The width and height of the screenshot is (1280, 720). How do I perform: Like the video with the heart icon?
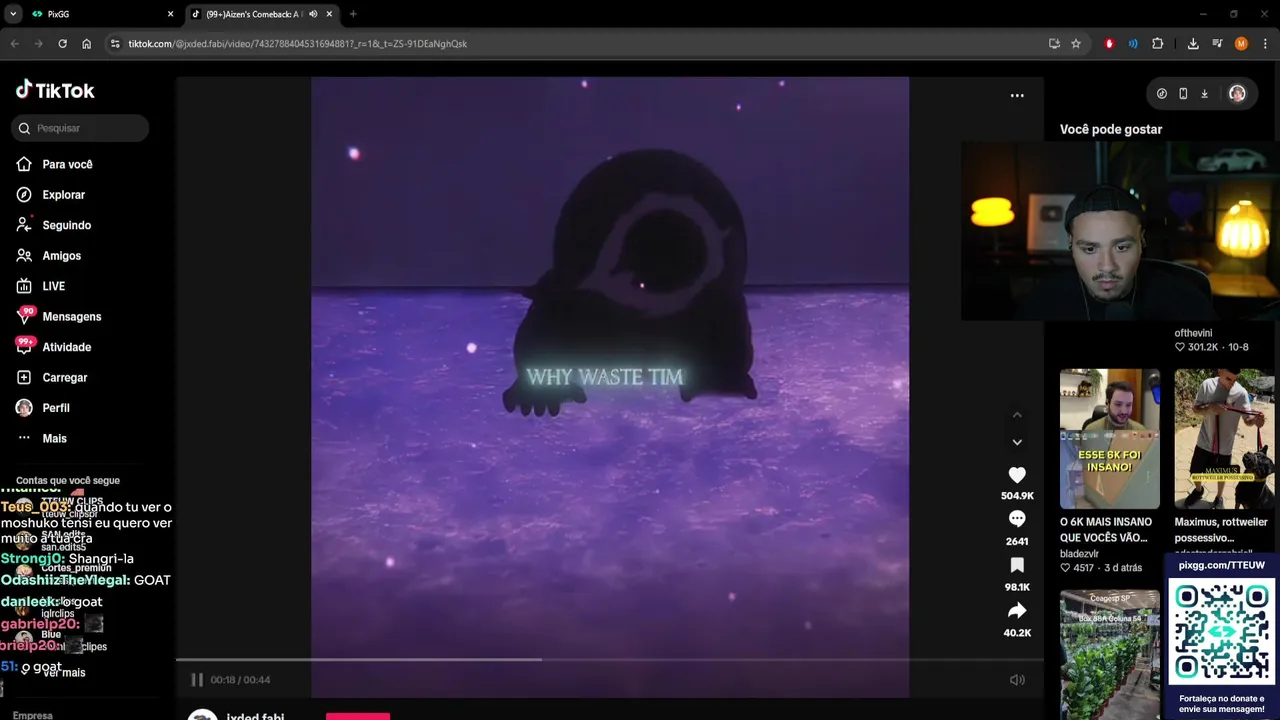(1017, 476)
